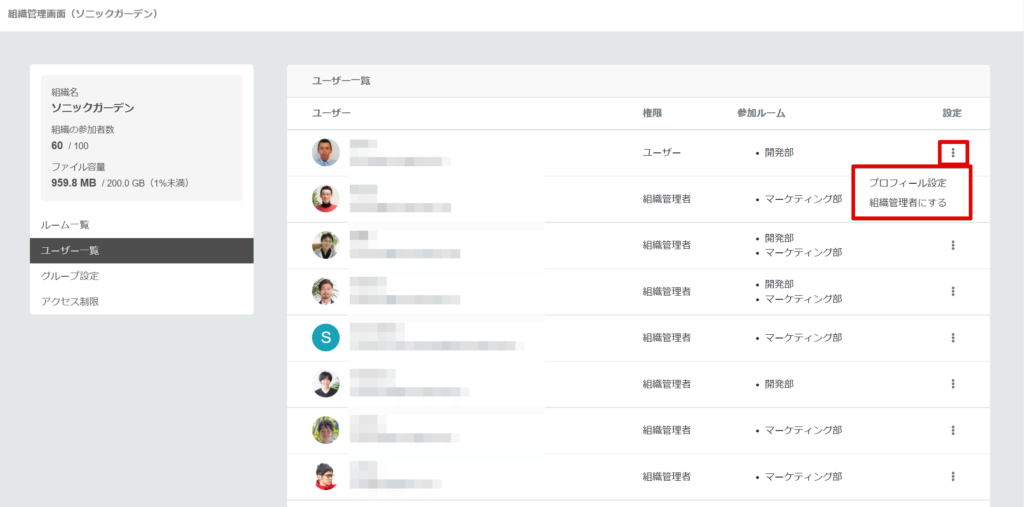The image size is (1024, 507).
Task: Open アクセス制限 in the sidebar
Action: click(x=70, y=301)
